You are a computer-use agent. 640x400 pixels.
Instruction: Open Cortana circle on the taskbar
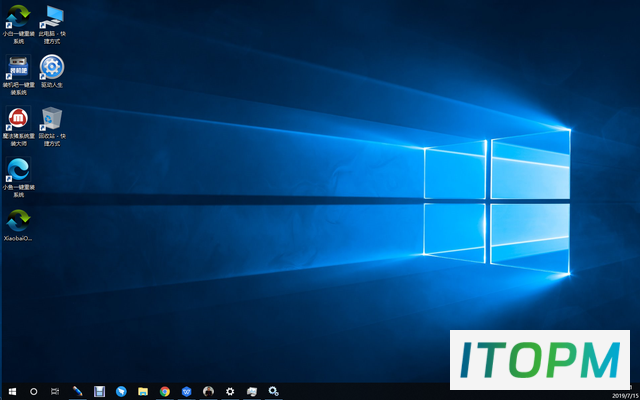(x=34, y=391)
